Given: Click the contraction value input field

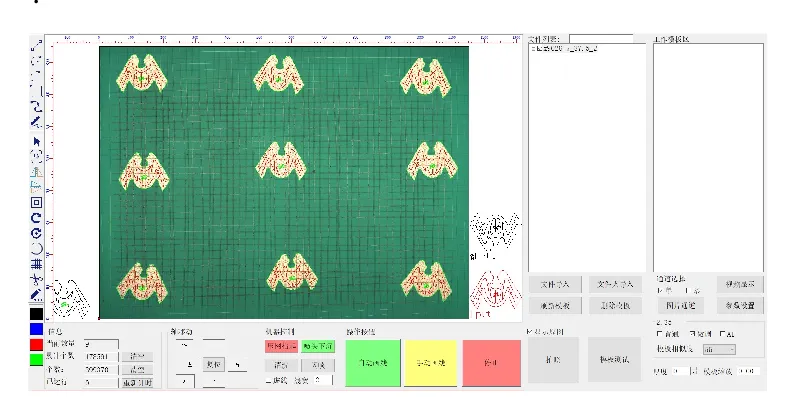Looking at the screenshot, I should tap(749, 371).
